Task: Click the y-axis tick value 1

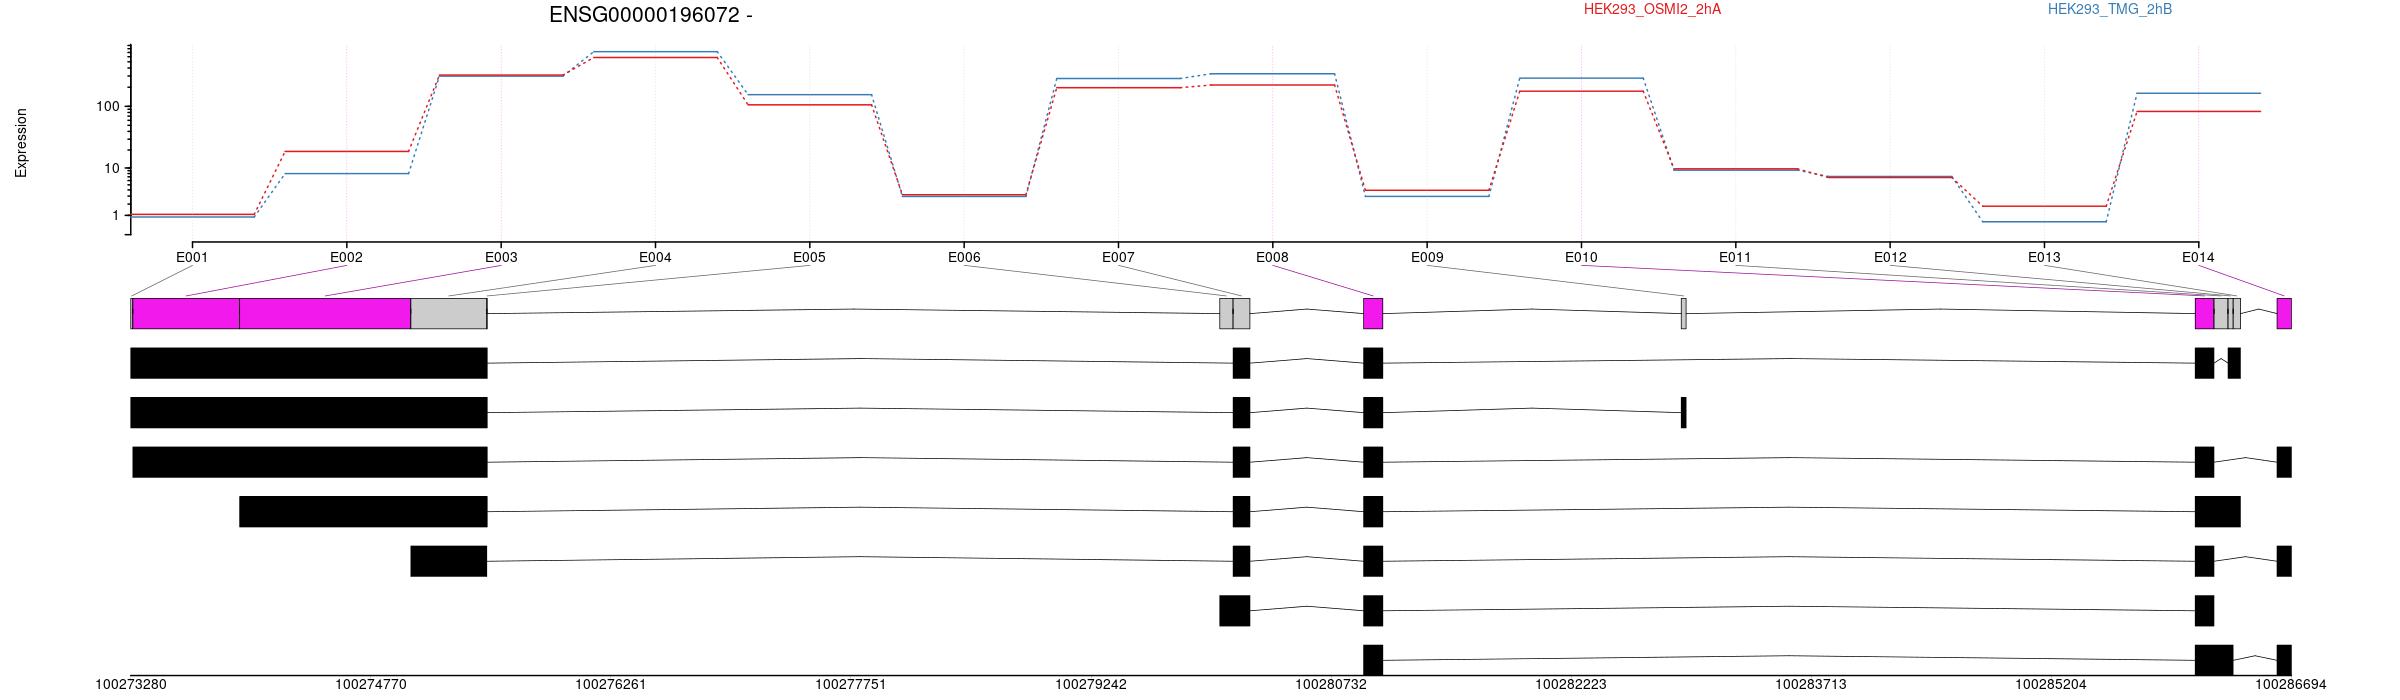Action: pos(116,215)
